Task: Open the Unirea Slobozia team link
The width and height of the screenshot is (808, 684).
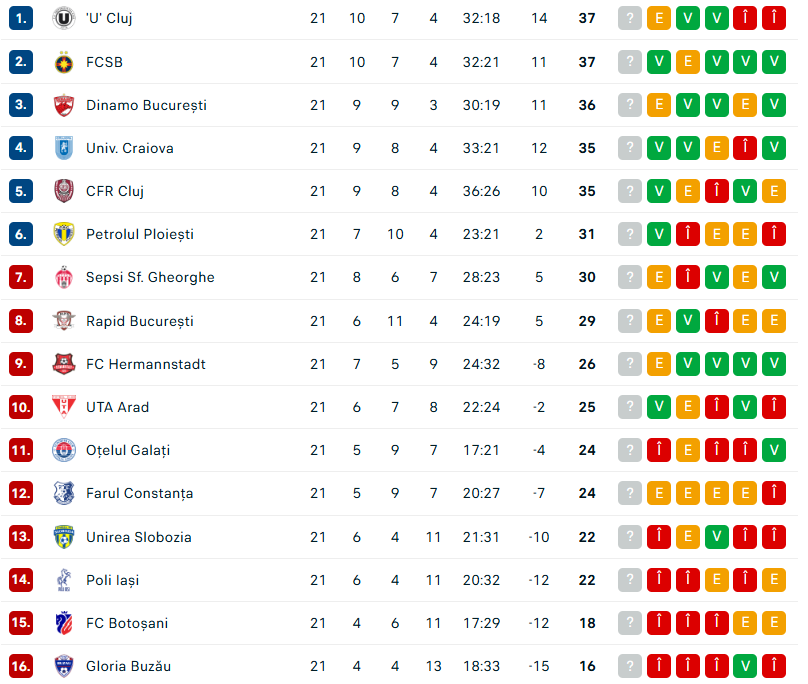Action: [x=138, y=537]
